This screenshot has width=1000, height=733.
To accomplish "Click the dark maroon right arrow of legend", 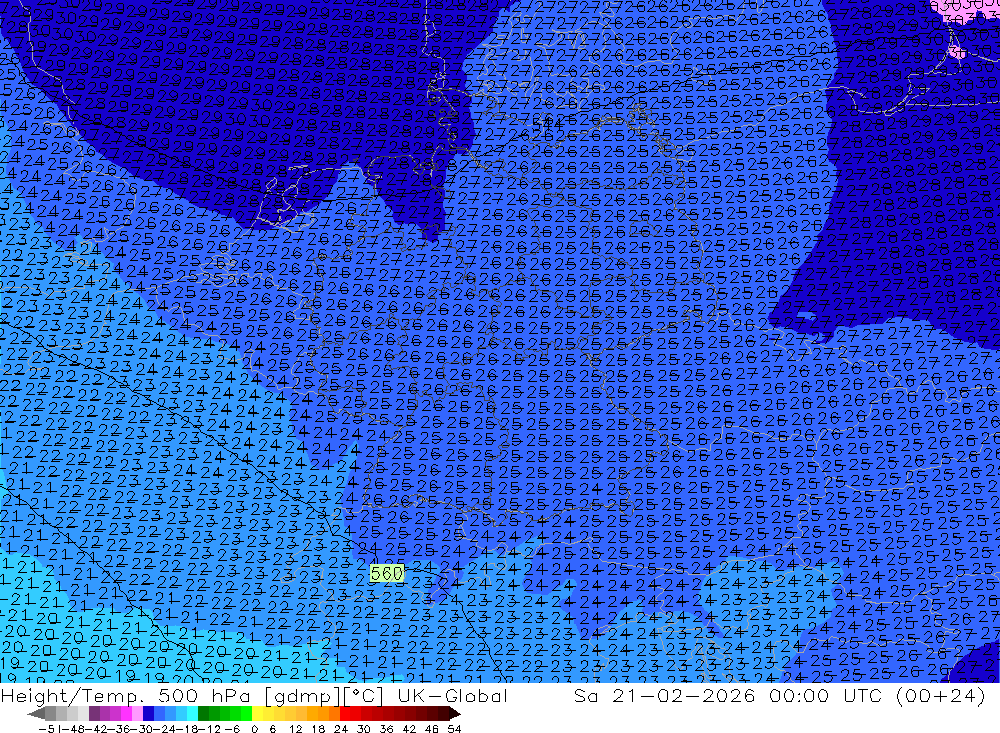I will [x=455, y=713].
